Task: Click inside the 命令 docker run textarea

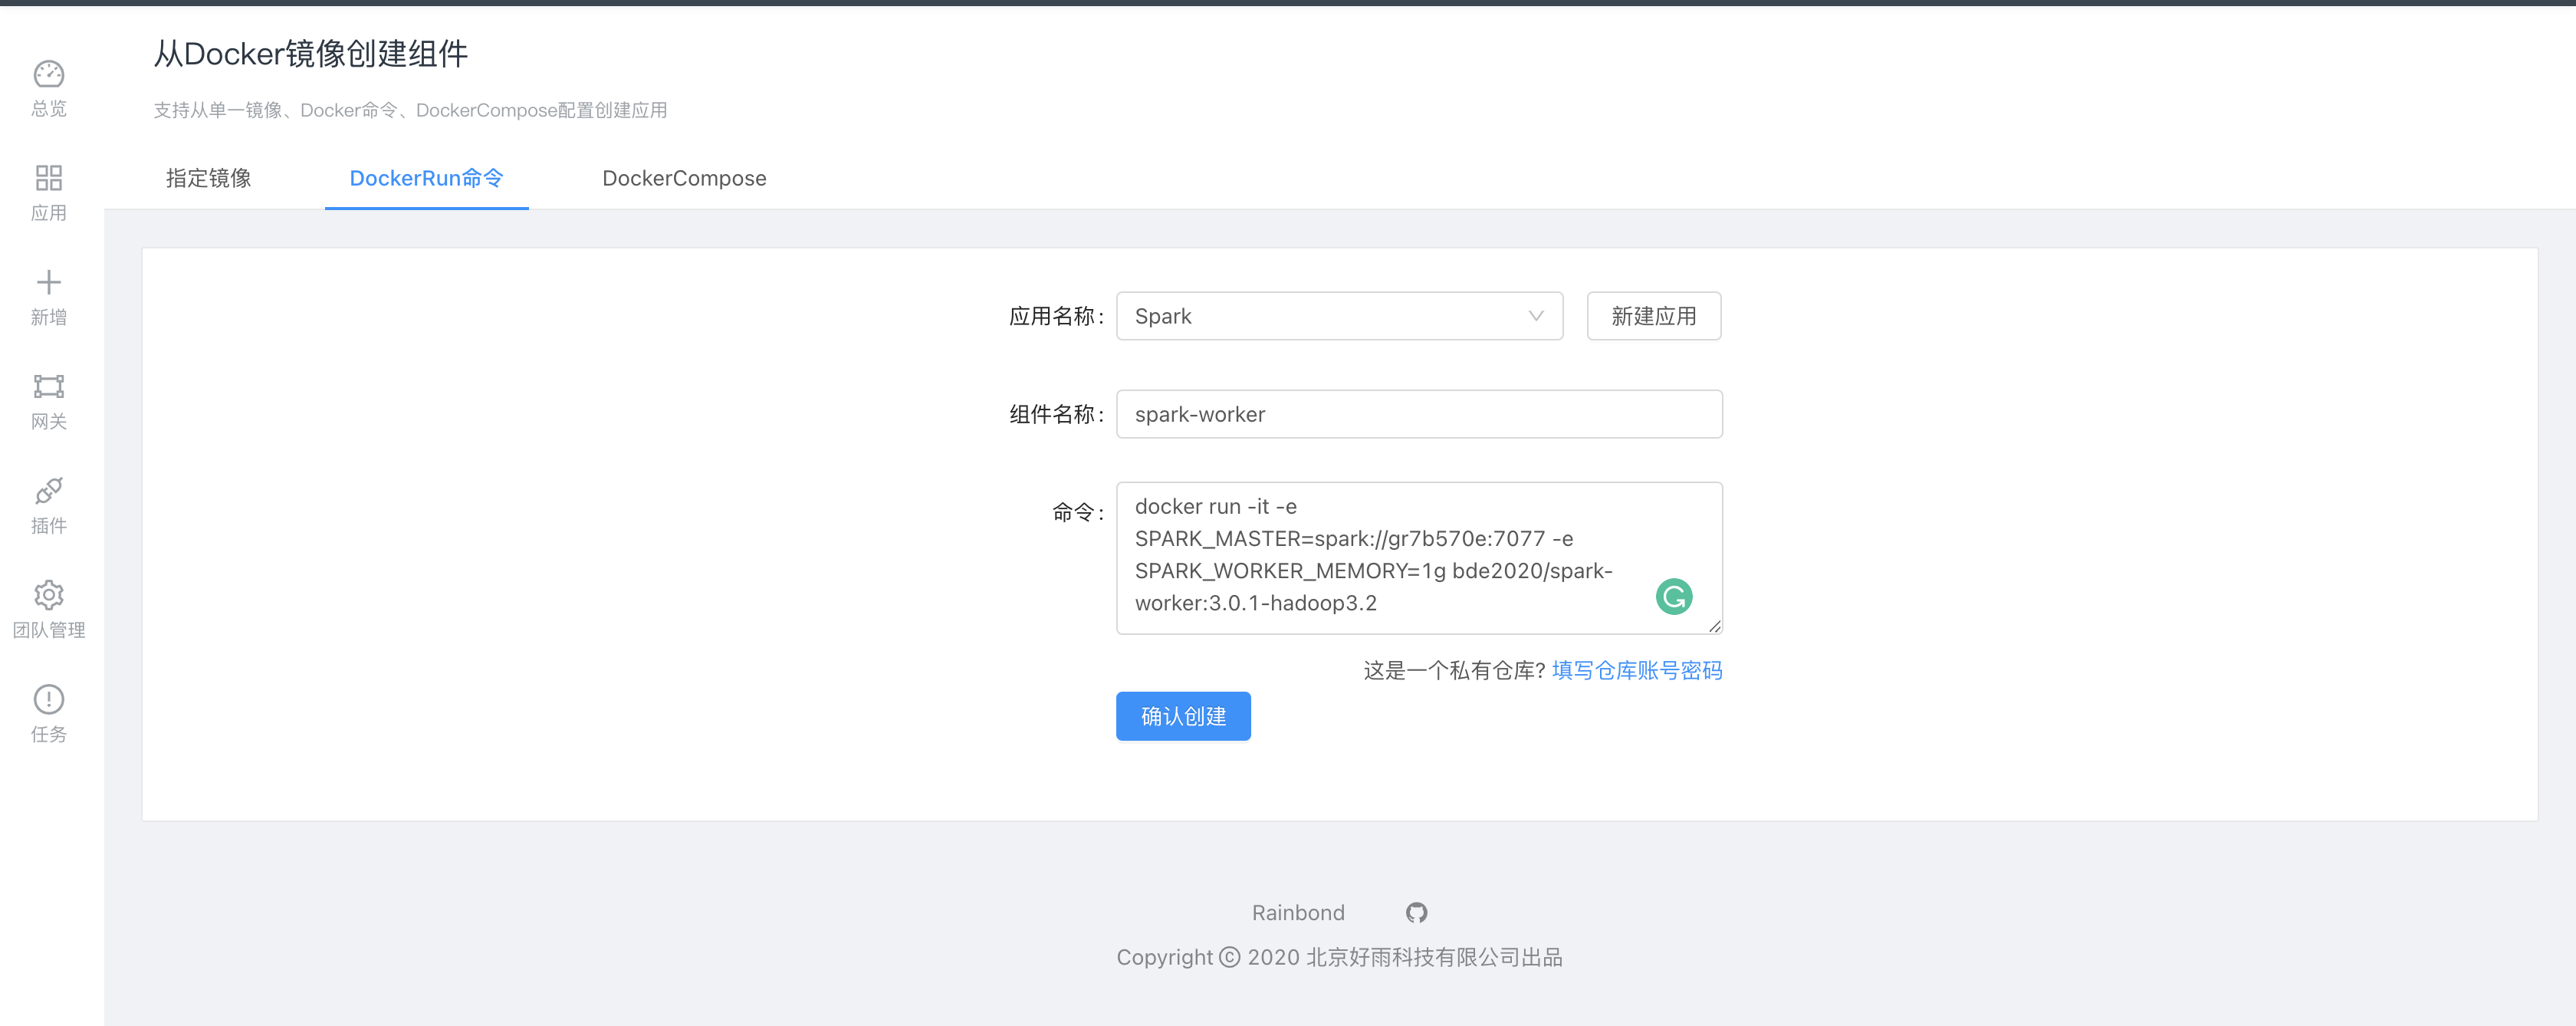Action: (x=1418, y=557)
